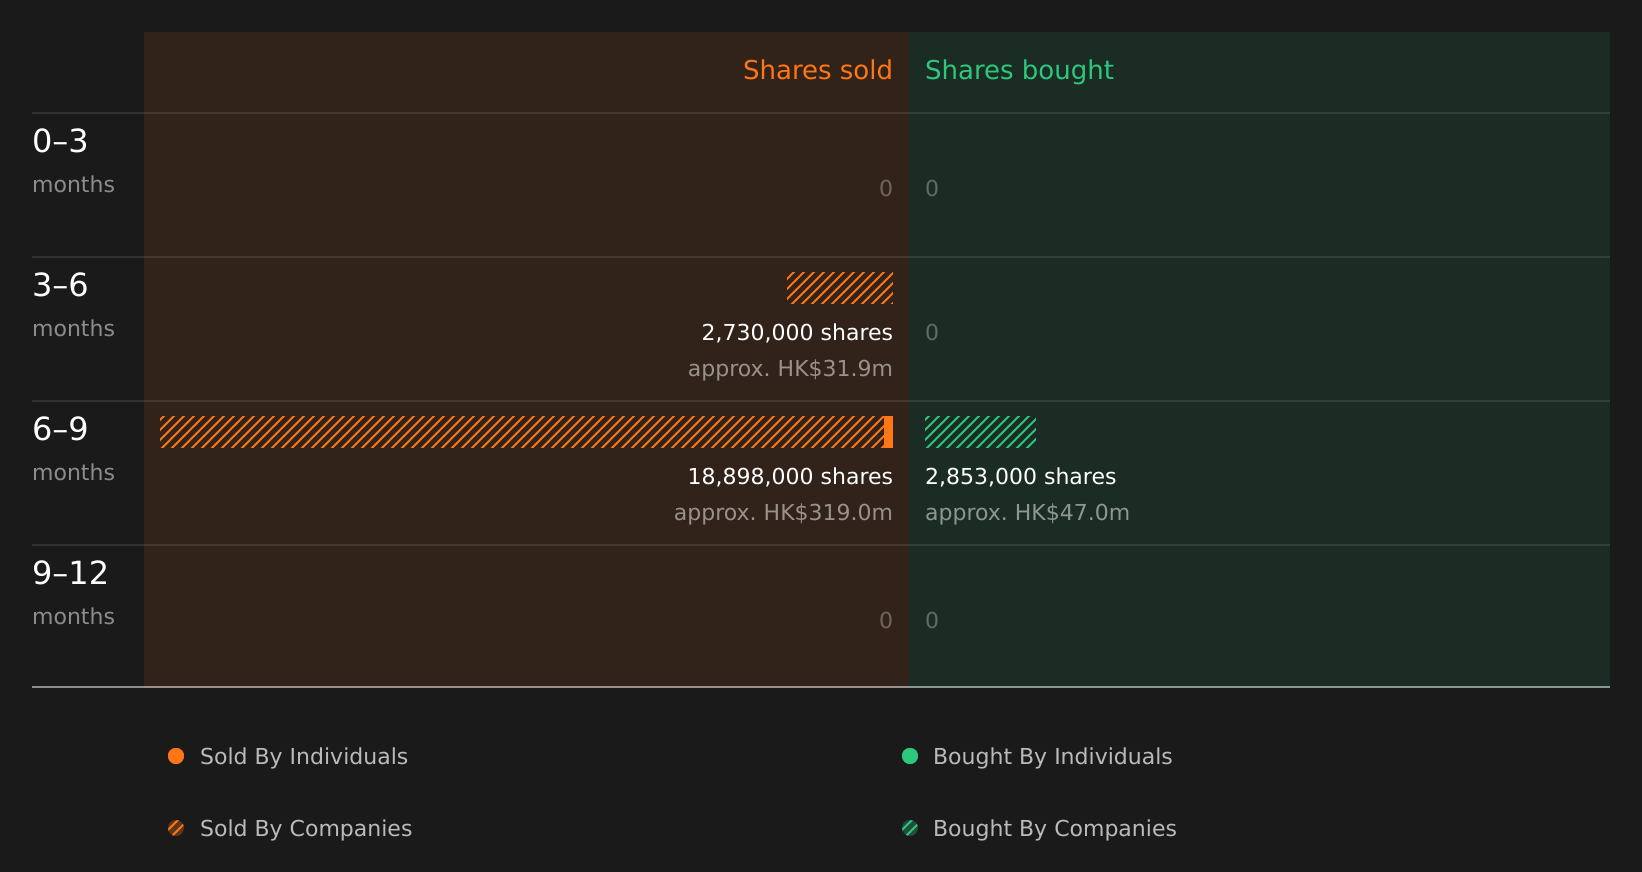Click the approx. HK$31.9m value

[790, 368]
